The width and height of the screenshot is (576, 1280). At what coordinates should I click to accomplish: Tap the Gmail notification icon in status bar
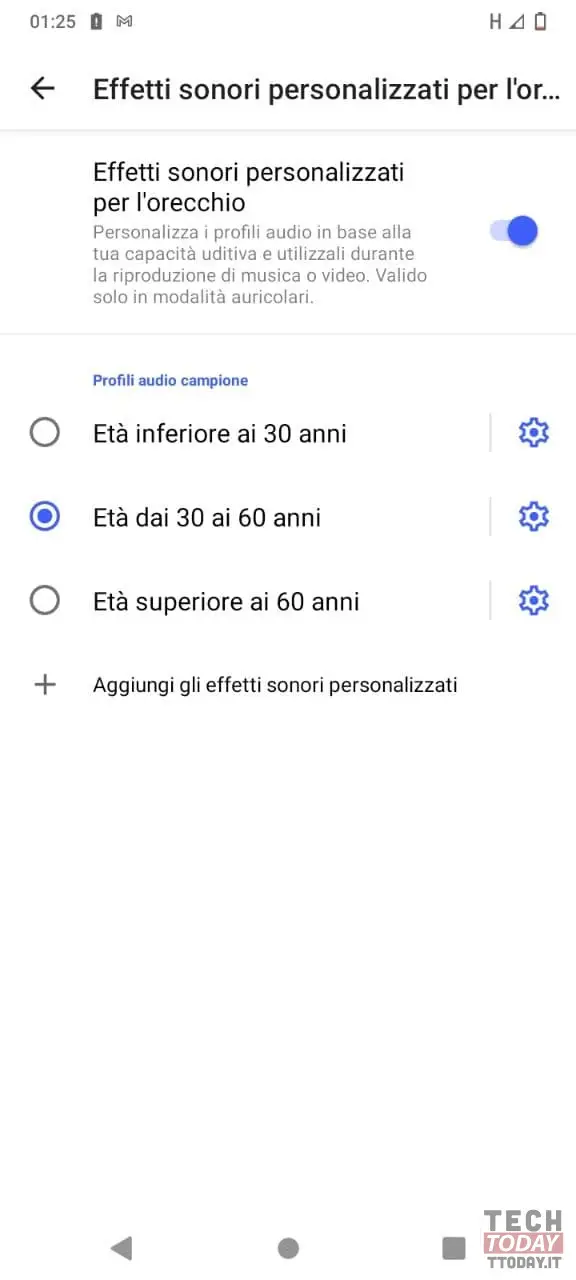125,21
